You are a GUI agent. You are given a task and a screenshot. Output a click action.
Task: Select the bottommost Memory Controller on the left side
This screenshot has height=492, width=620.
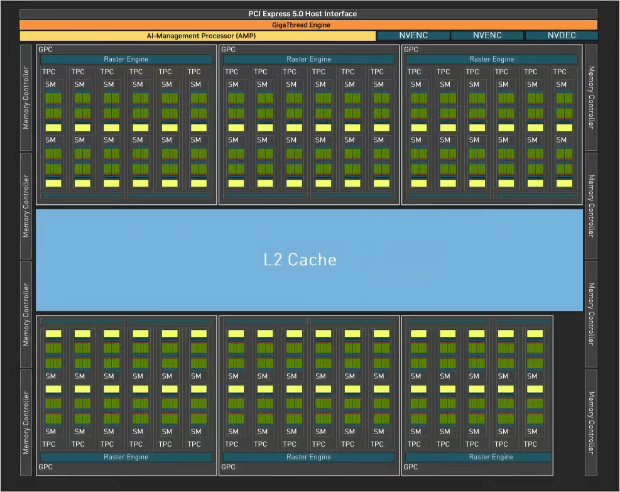pos(26,422)
